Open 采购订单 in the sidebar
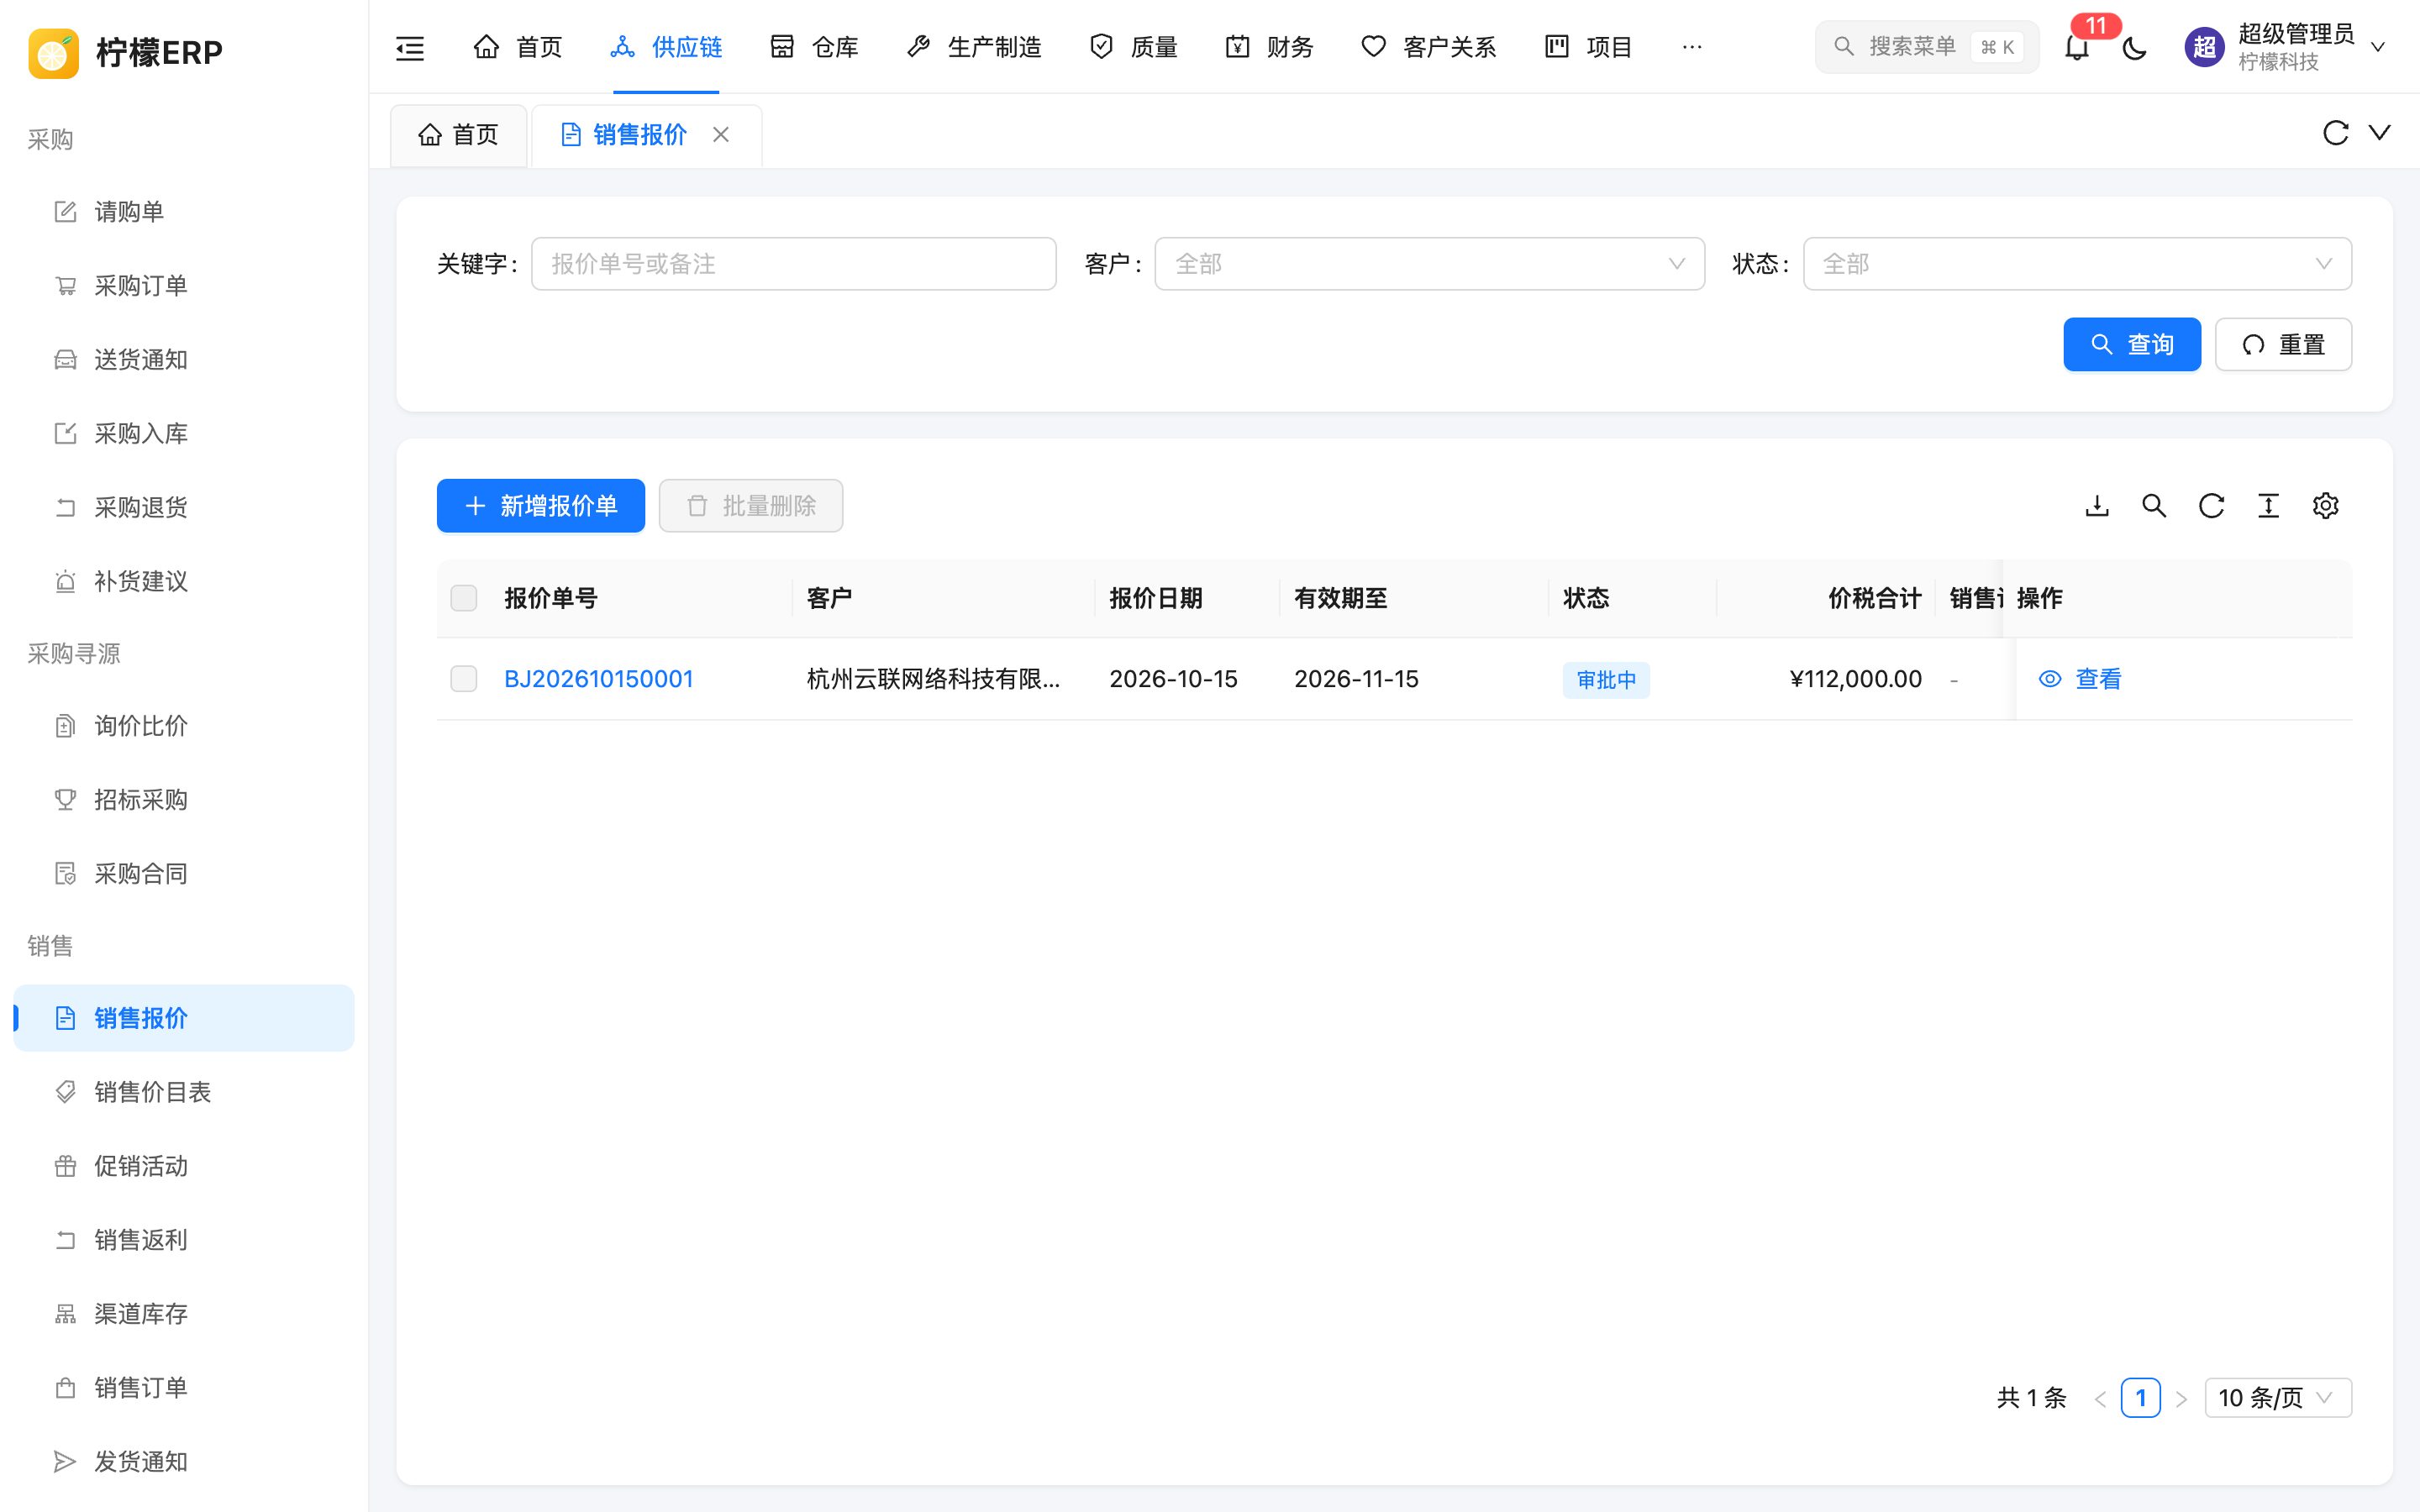 coord(184,286)
